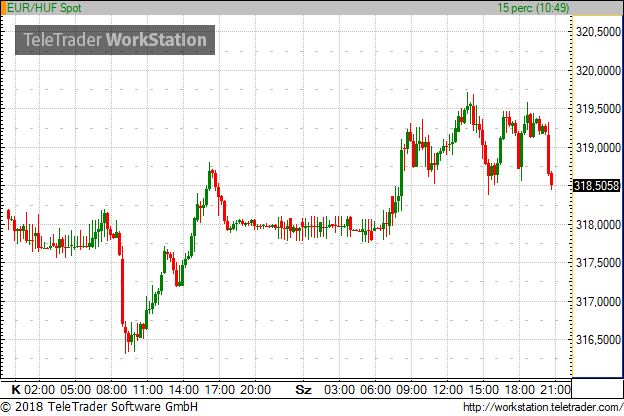Click the 320,5000 price axis label

[x=598, y=32]
